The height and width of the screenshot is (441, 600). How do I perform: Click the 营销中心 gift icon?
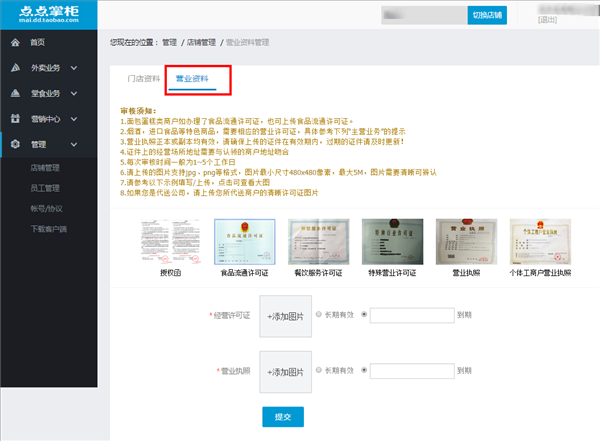coord(15,119)
